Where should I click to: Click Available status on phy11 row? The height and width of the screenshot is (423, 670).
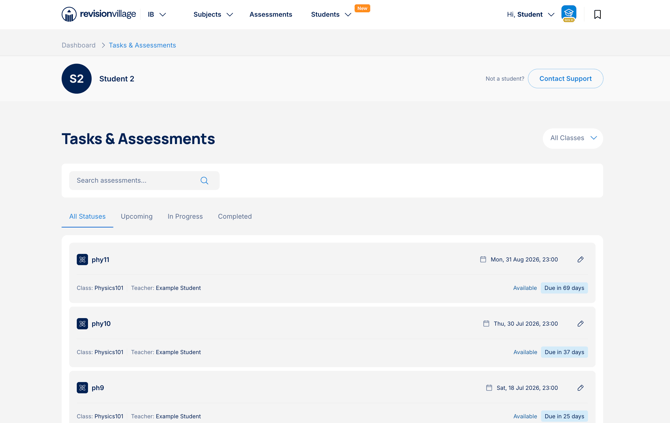[x=525, y=288]
